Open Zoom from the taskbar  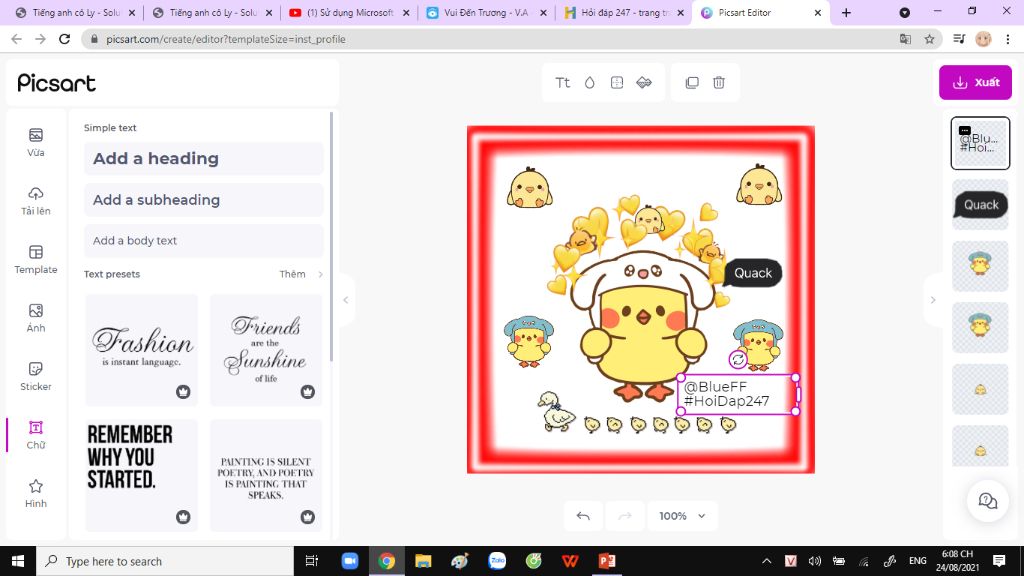350,561
